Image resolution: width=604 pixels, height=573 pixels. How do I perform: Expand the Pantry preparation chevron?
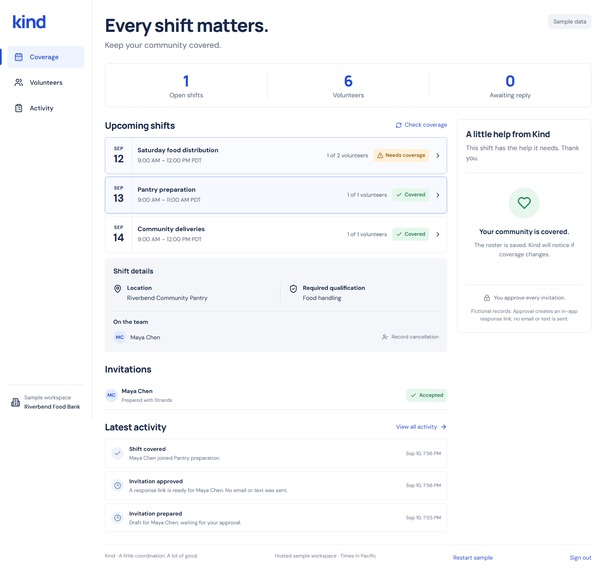coord(438,195)
